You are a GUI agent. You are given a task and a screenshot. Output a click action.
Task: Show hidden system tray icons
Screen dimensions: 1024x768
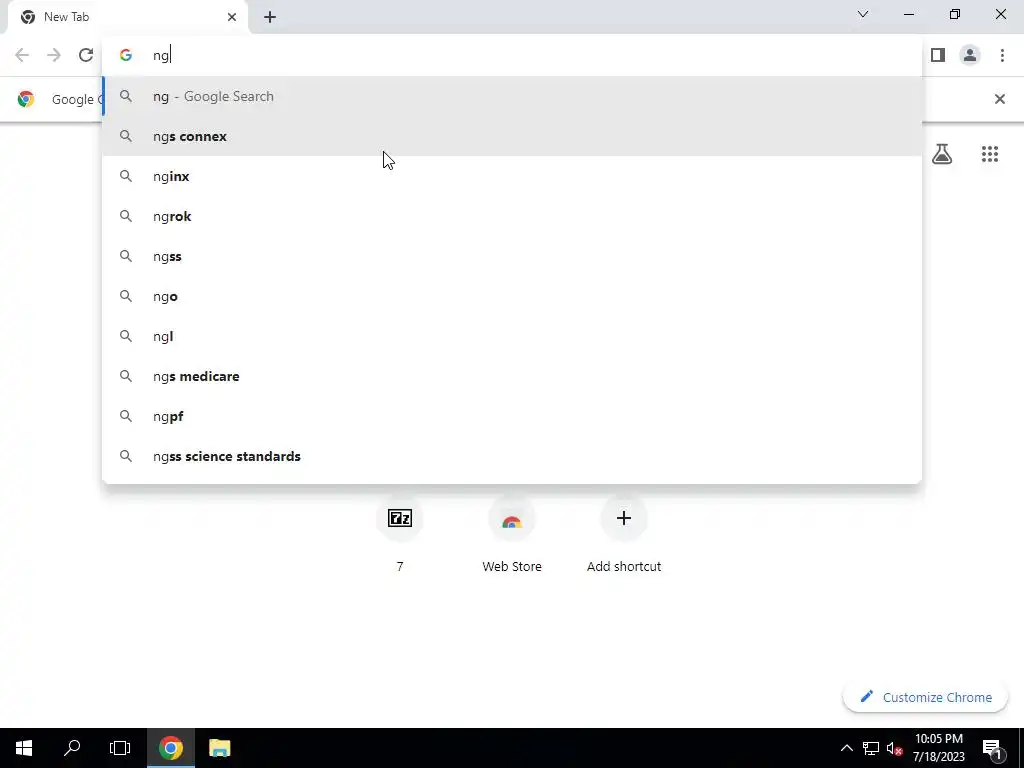point(846,748)
